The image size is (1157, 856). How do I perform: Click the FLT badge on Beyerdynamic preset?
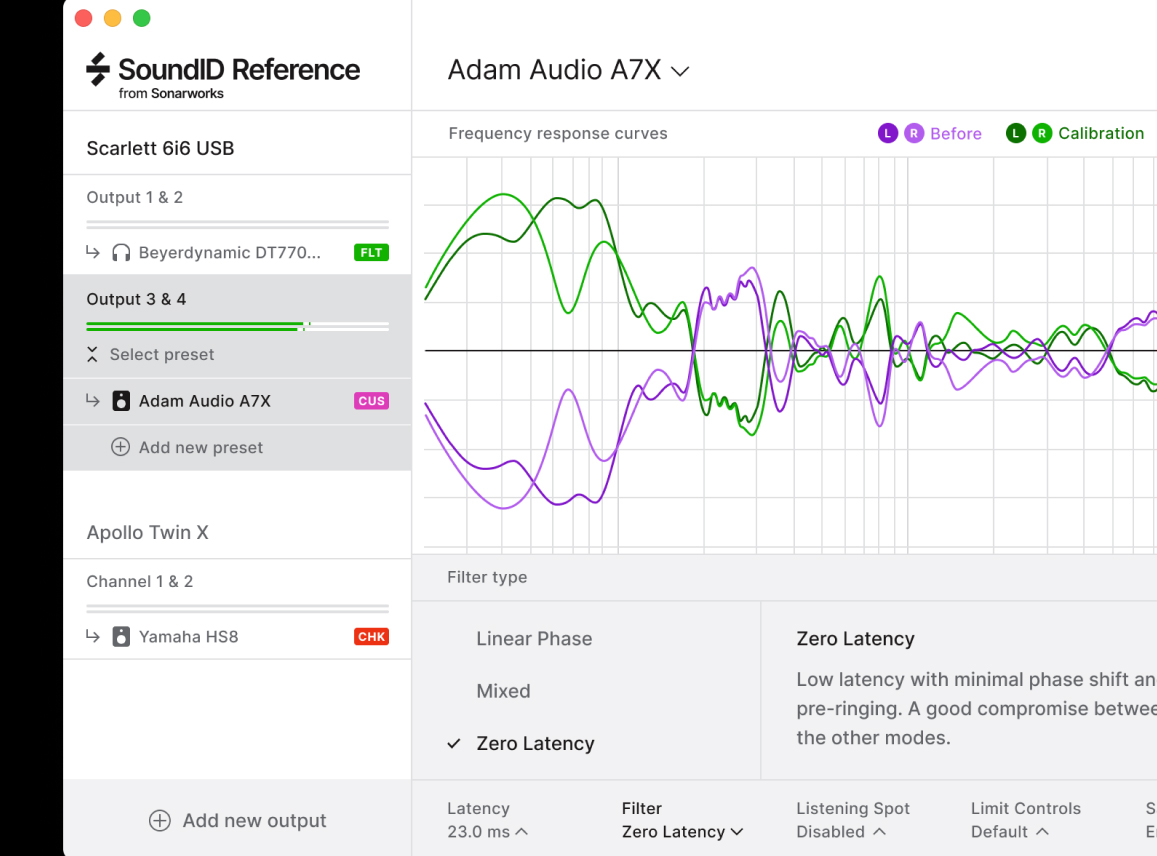point(371,253)
